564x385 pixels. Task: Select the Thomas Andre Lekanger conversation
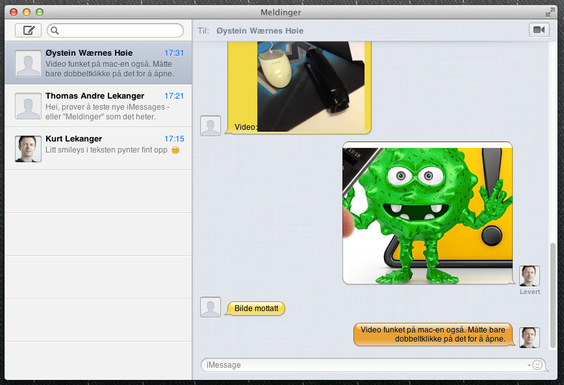tap(99, 106)
